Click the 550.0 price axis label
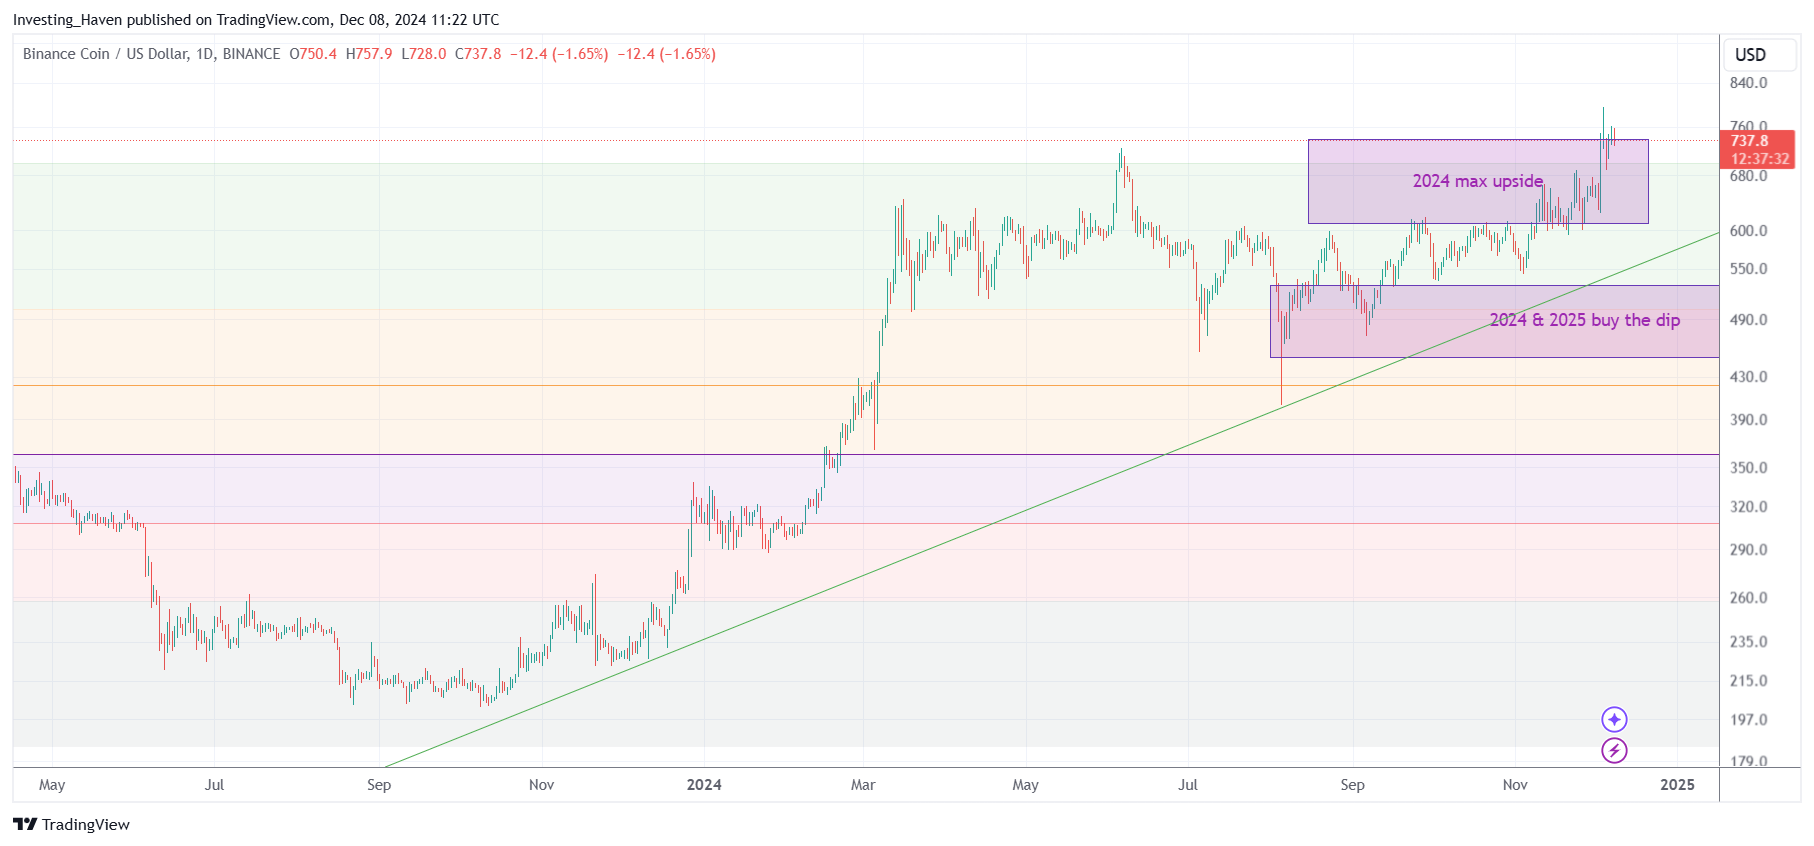 pos(1748,269)
